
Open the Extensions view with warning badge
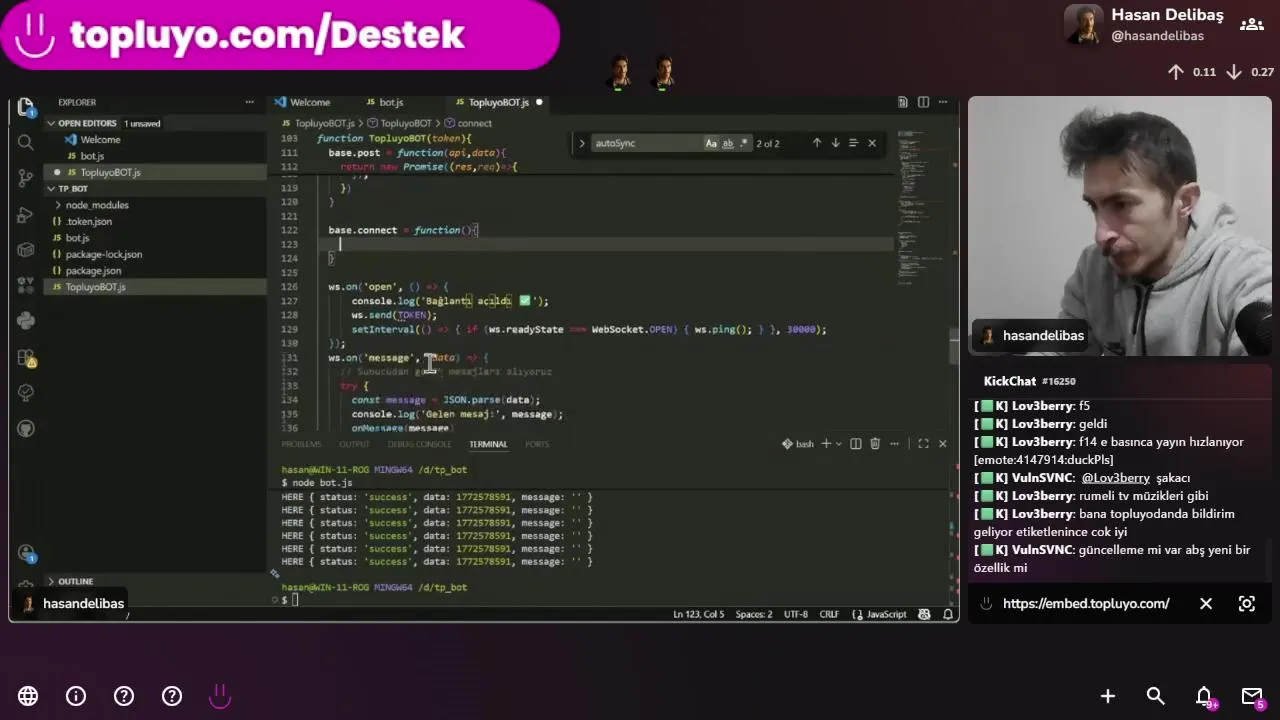click(x=26, y=357)
